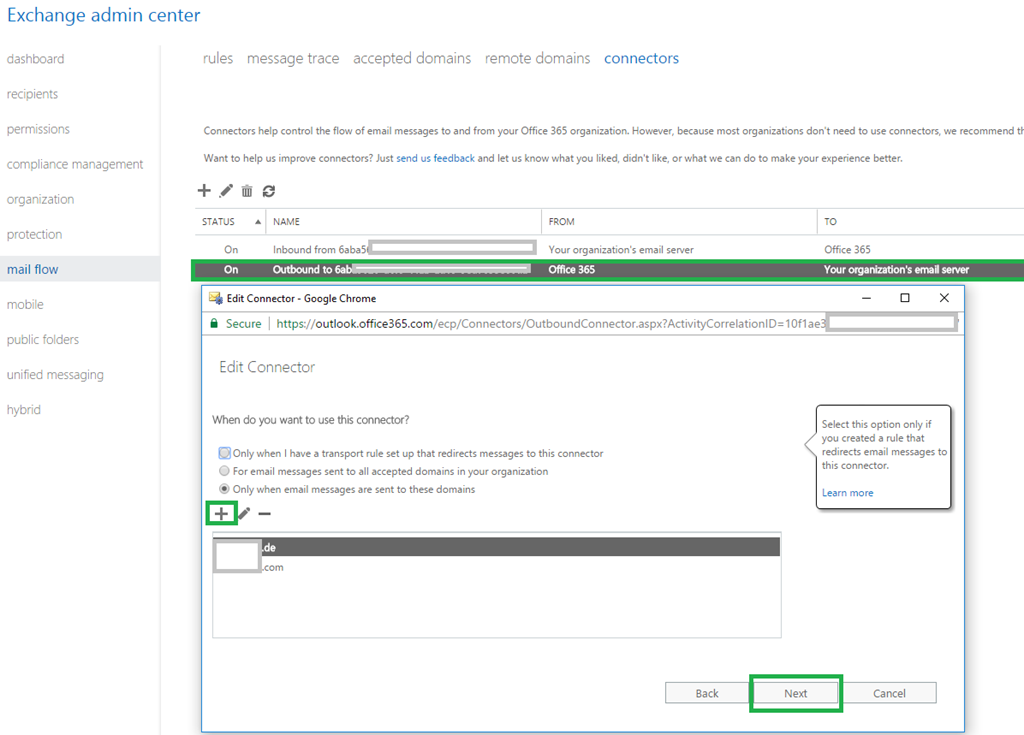Open the rules tab
This screenshot has width=1024, height=735.
pos(218,58)
